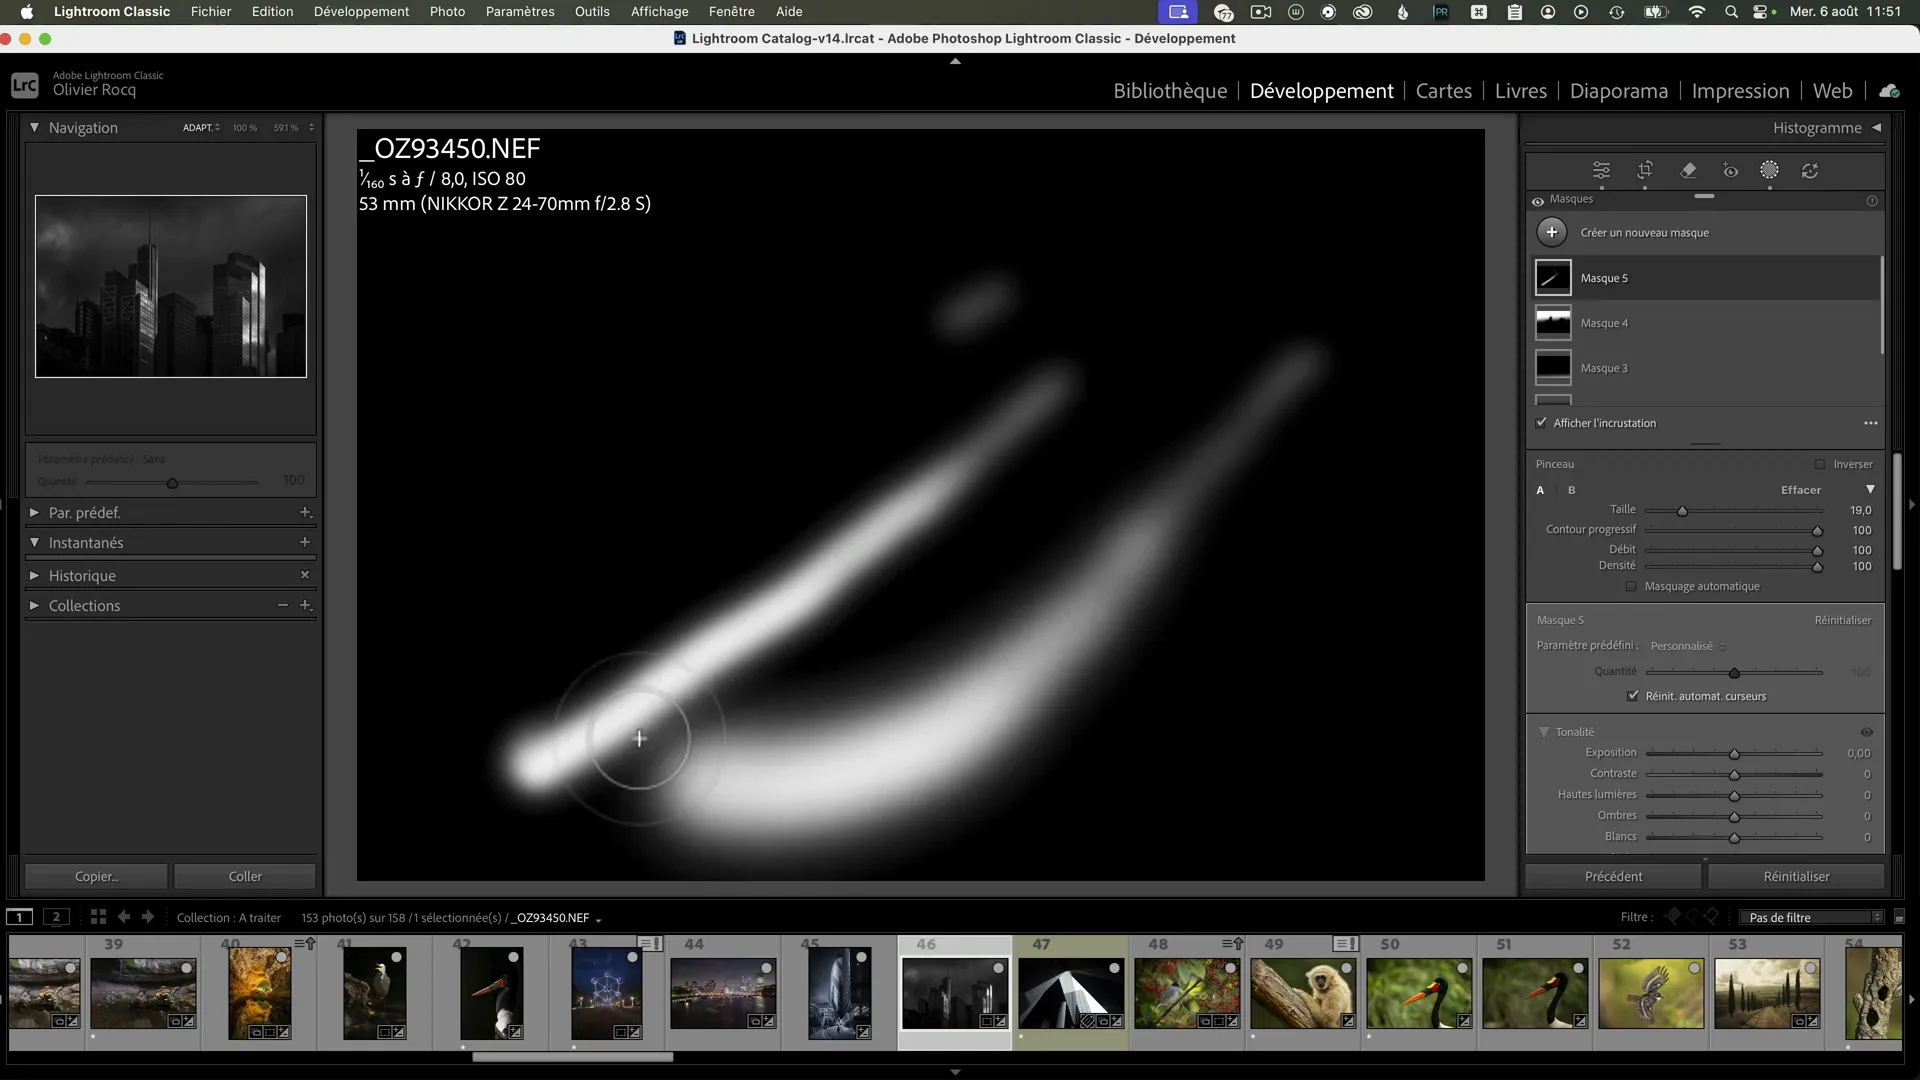Switch to Cartes module
Screen dimensions: 1920x1080
click(x=1443, y=91)
